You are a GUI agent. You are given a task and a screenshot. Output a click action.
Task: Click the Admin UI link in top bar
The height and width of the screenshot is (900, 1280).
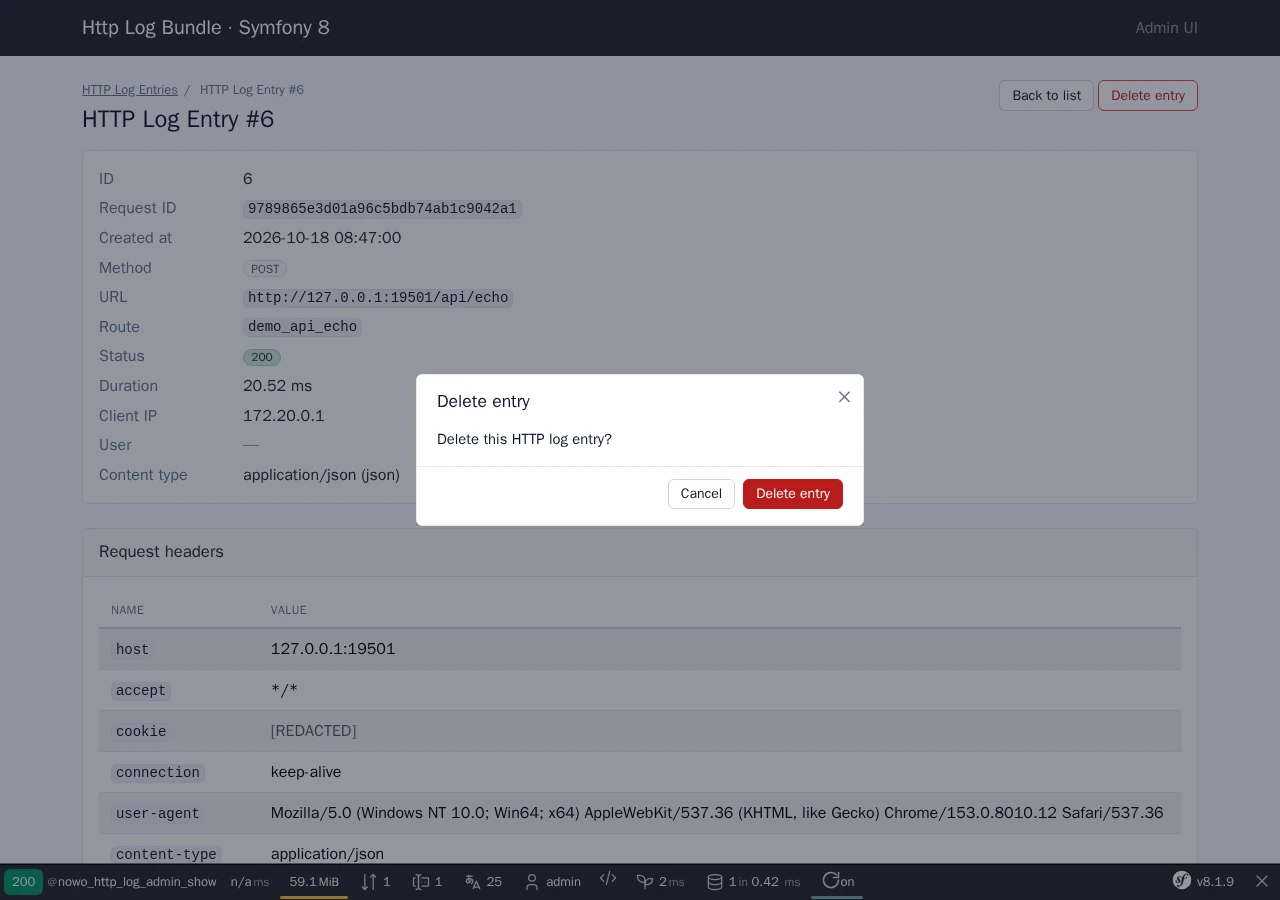pyautogui.click(x=1166, y=28)
